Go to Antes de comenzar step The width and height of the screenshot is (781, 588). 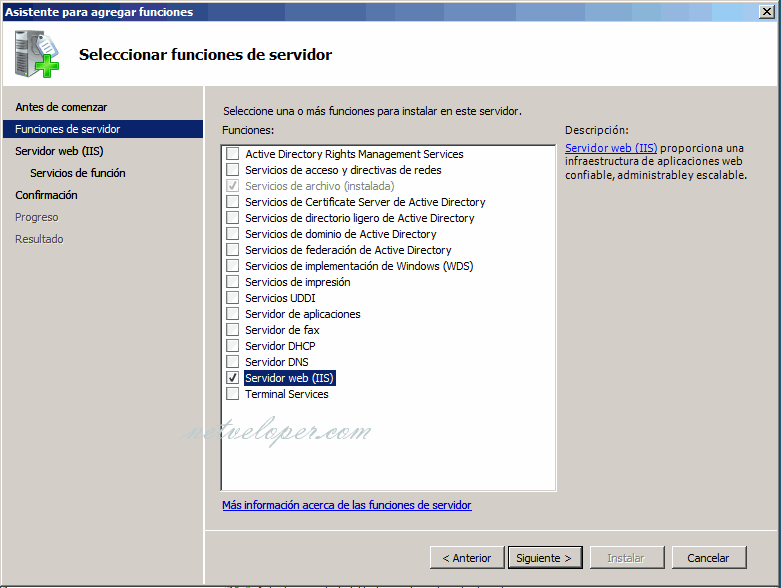click(61, 107)
